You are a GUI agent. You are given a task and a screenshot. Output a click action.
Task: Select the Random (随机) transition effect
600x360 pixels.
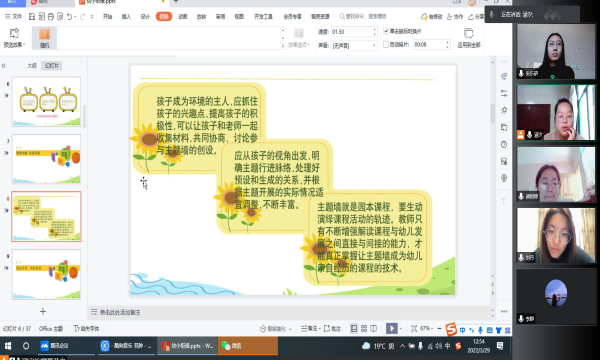[x=44, y=38]
